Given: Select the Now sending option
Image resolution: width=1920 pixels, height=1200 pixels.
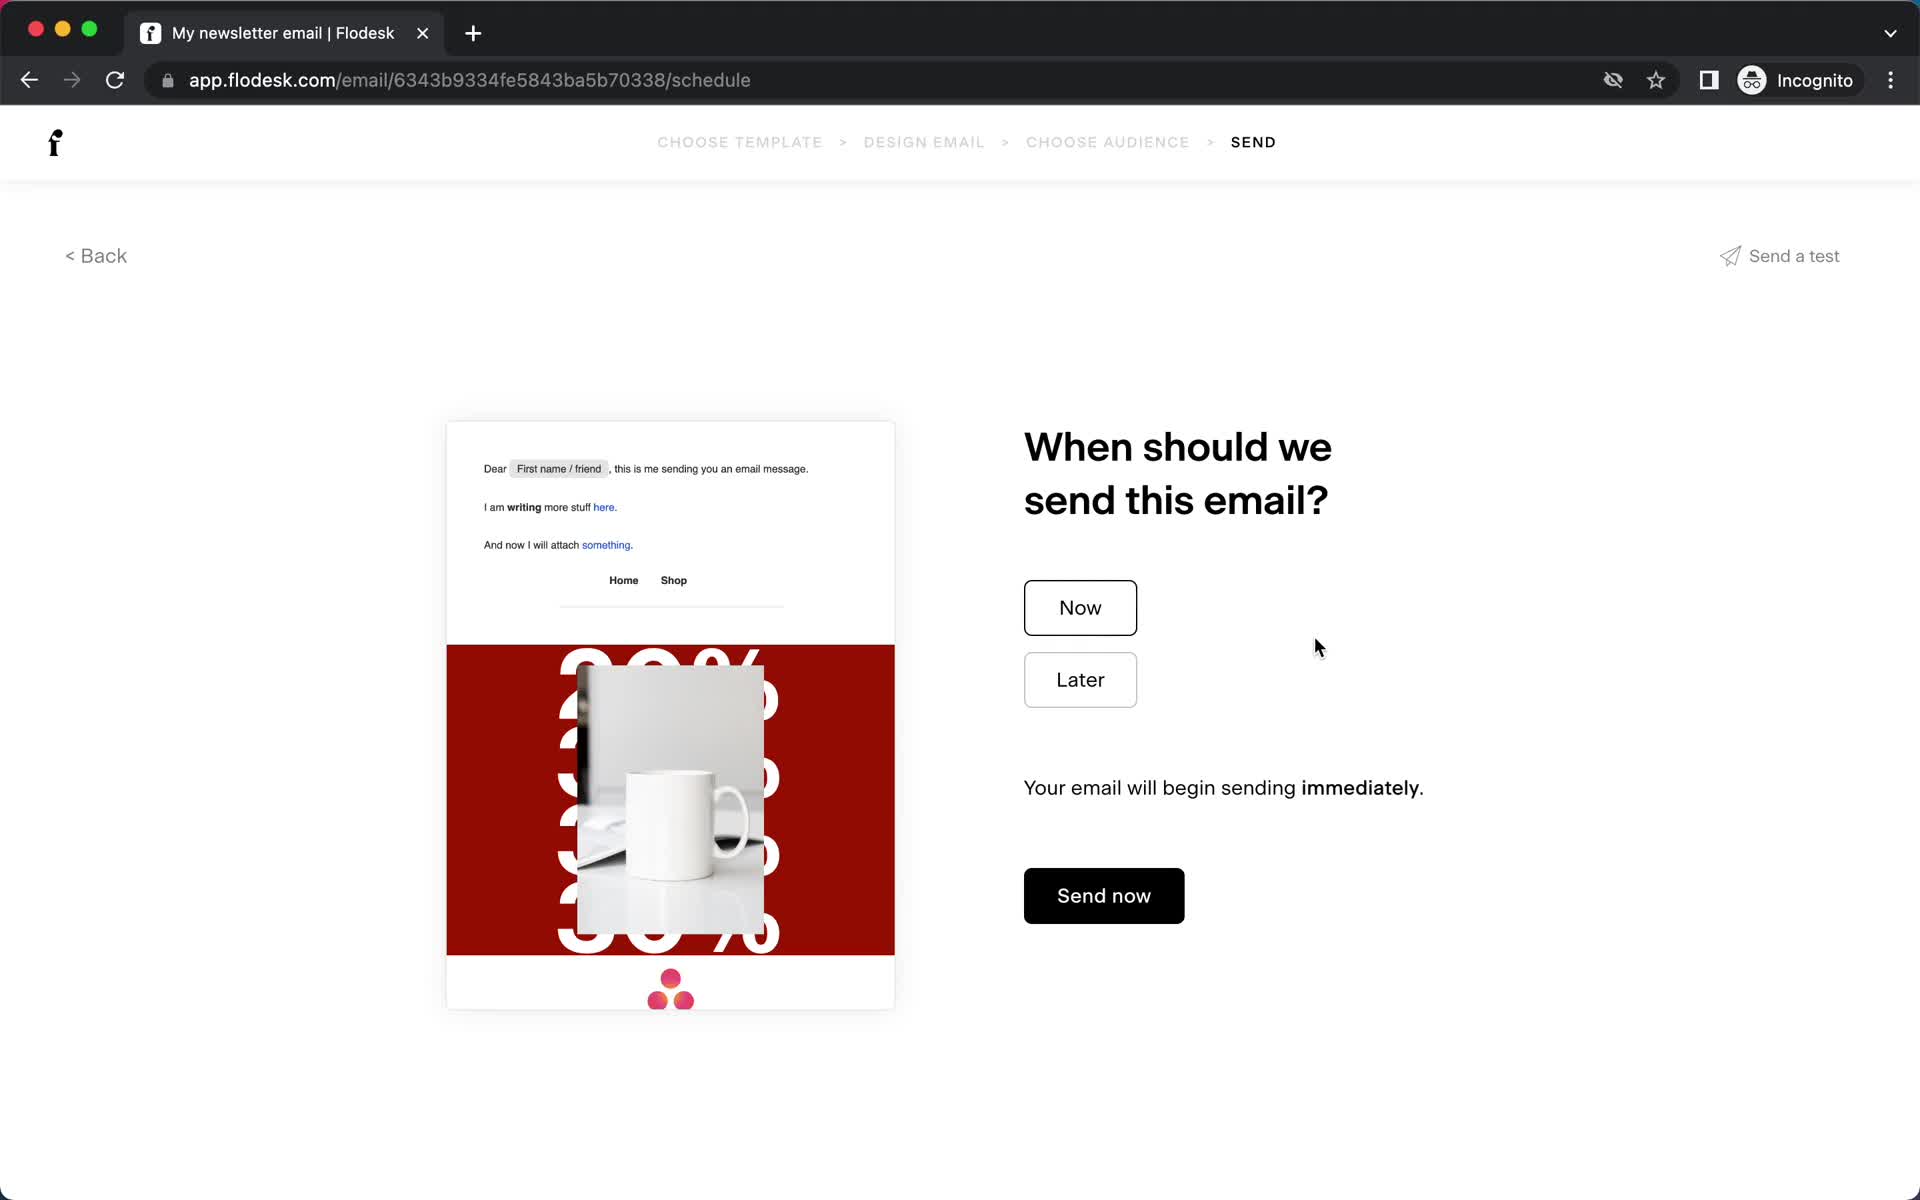Looking at the screenshot, I should (x=1080, y=607).
